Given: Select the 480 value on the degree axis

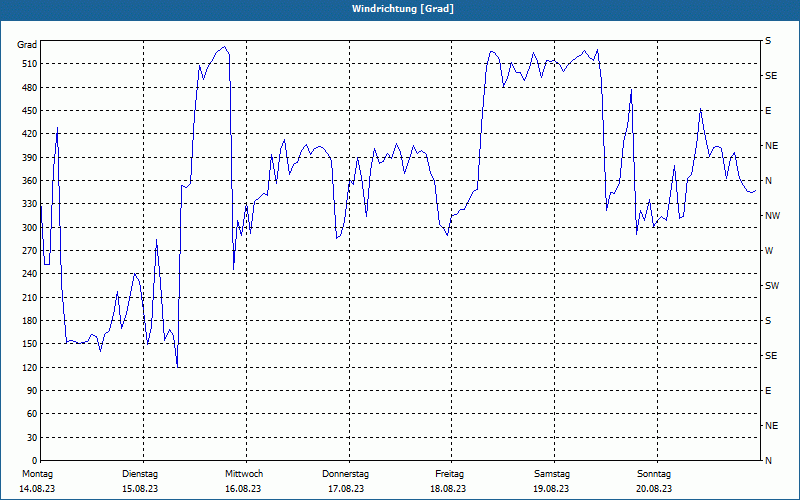Looking at the screenshot, I should pos(30,88).
